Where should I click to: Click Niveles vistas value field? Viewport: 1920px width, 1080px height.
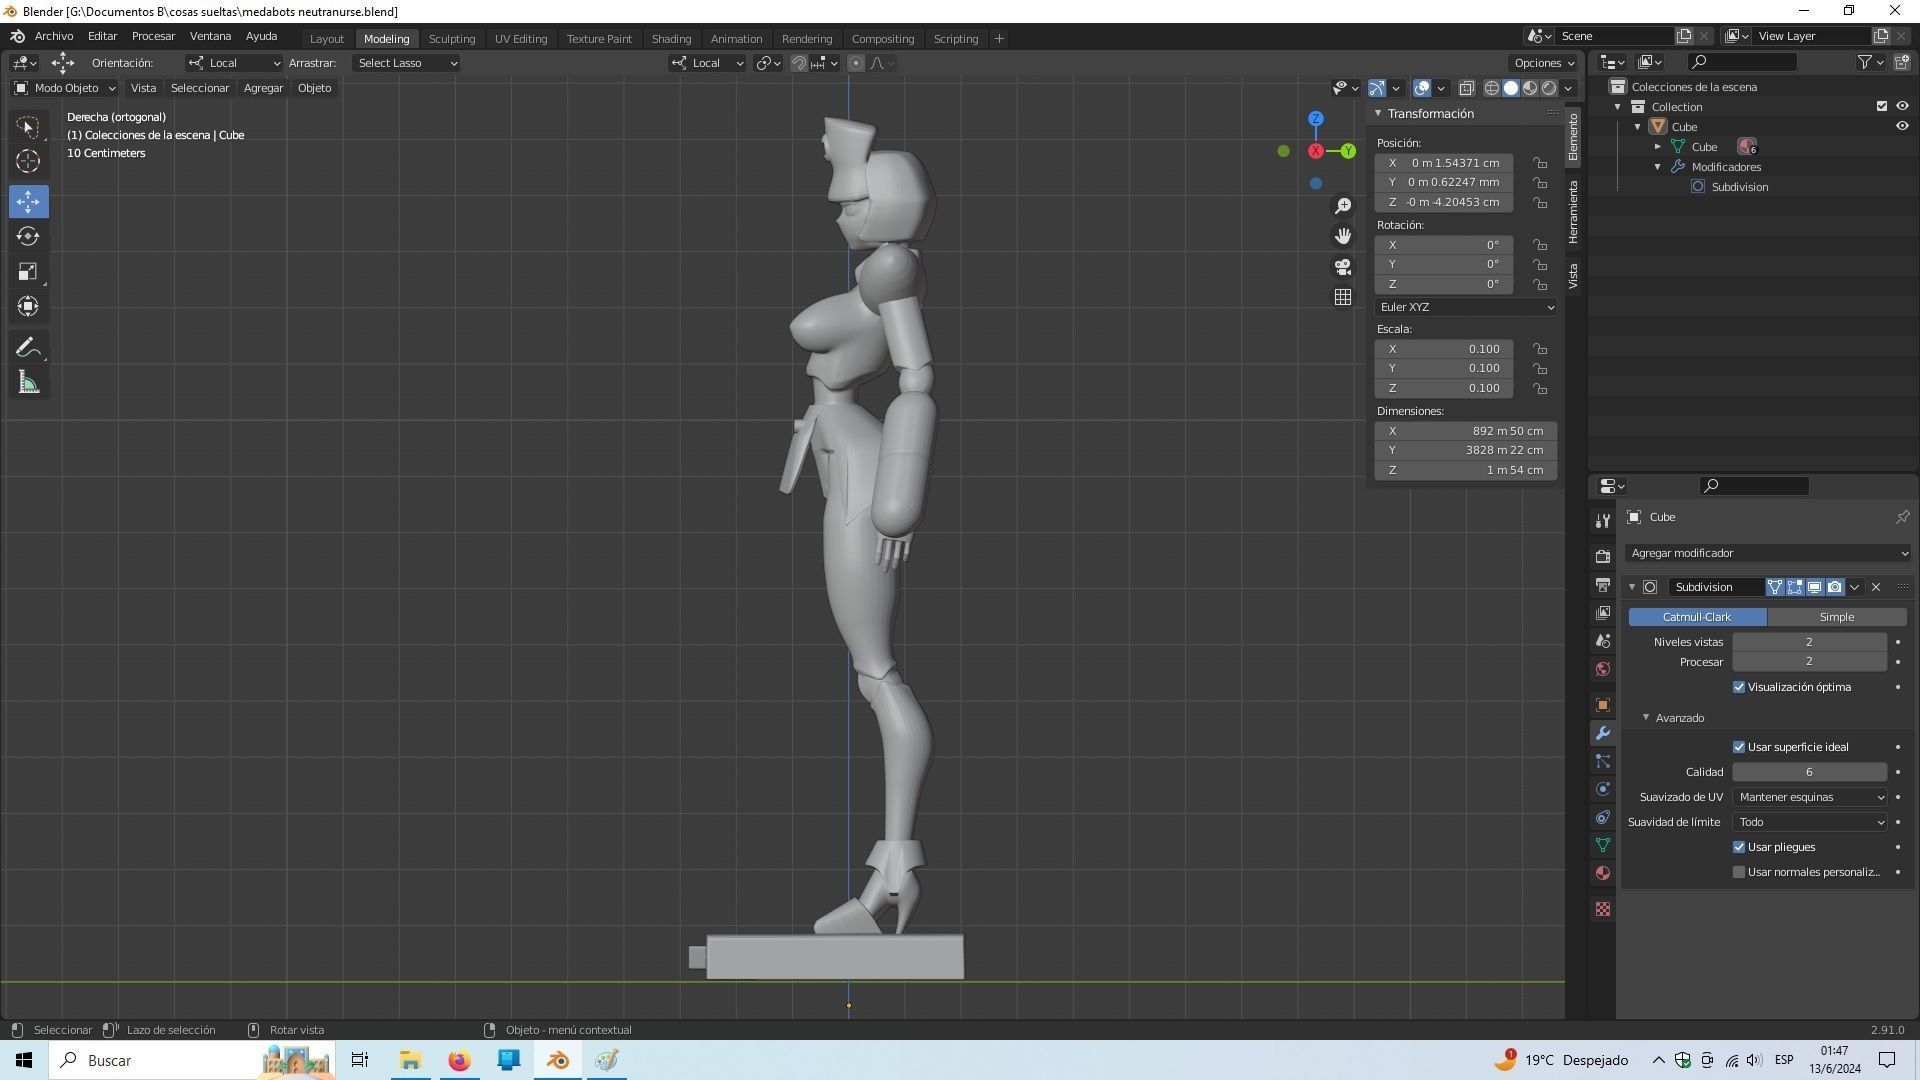click(x=1809, y=642)
